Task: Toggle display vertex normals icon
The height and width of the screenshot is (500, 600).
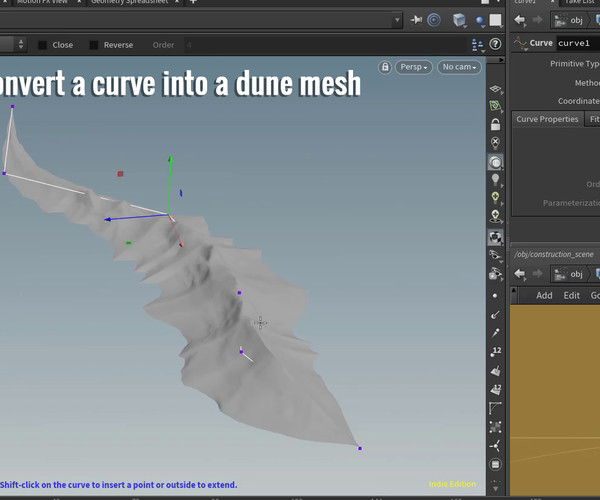Action: [495, 446]
